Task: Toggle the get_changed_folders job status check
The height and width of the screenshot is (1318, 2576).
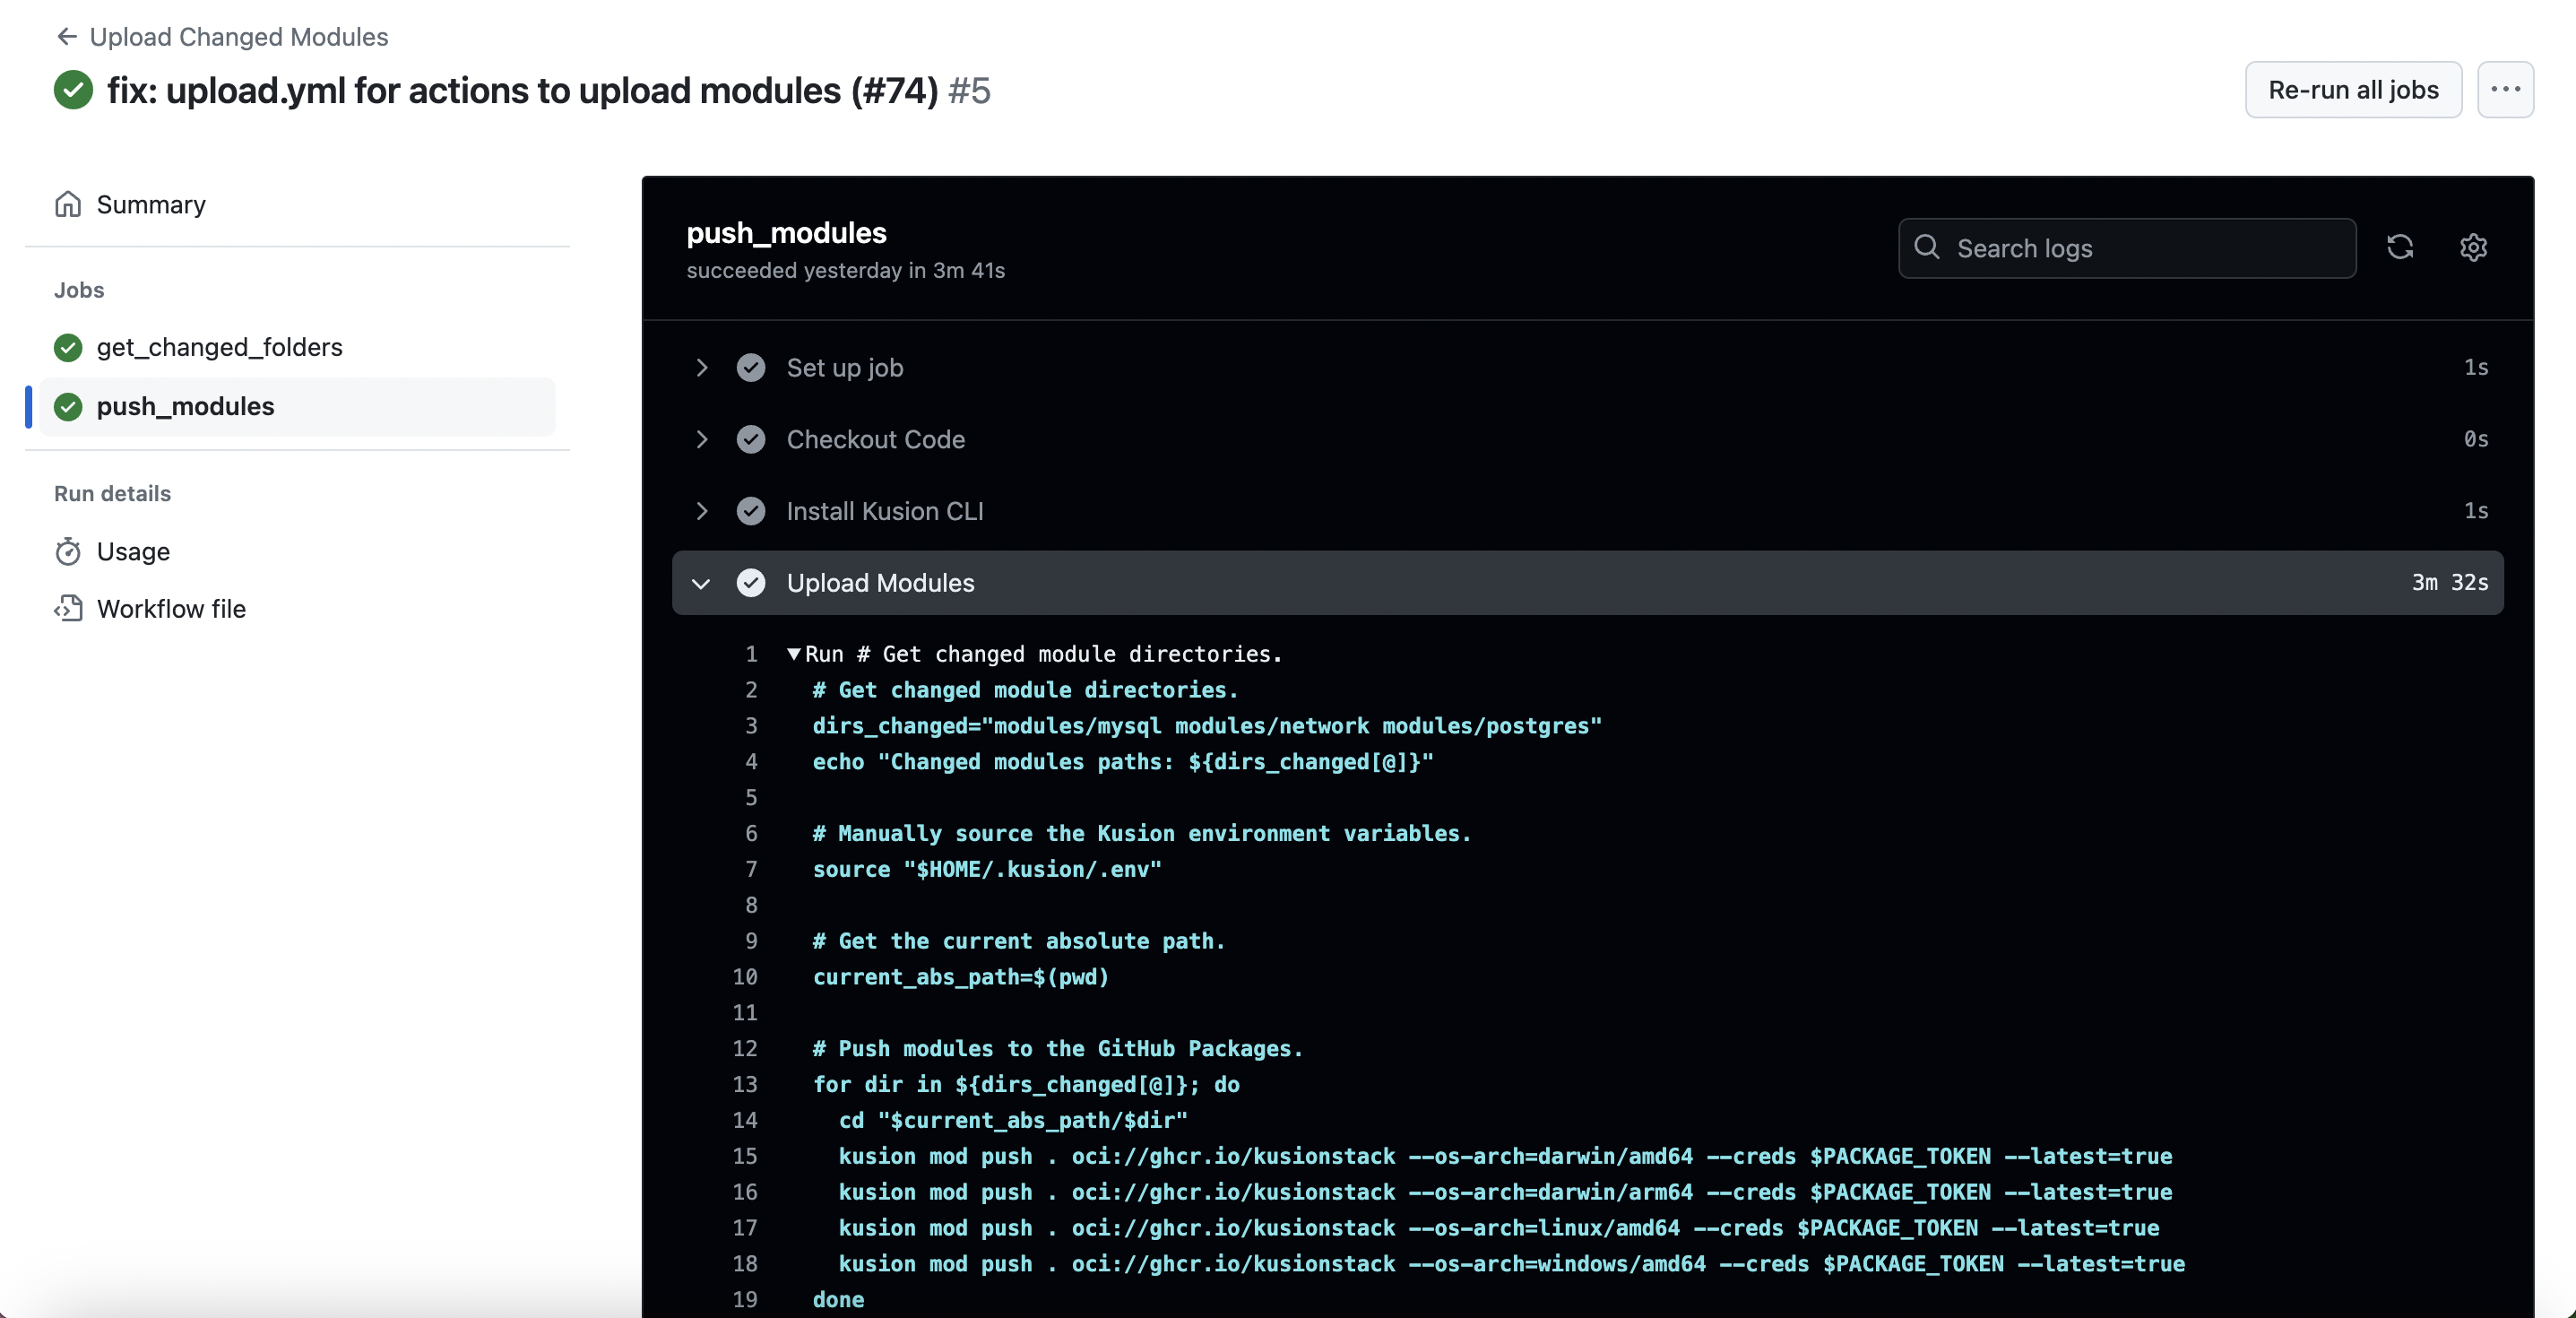Action: pos(67,347)
